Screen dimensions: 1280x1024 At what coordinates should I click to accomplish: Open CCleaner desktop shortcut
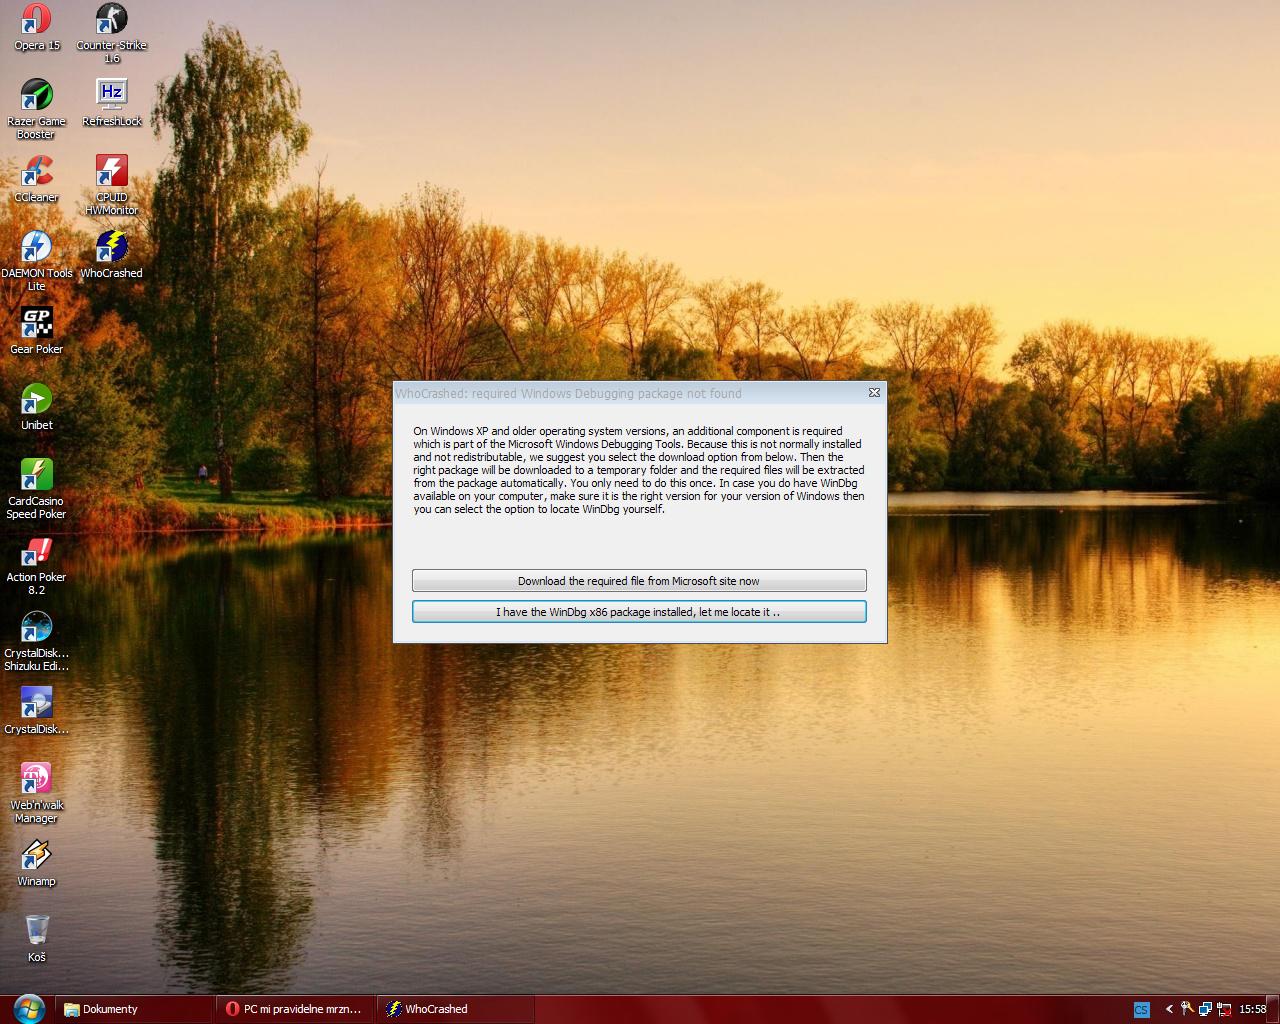36,172
